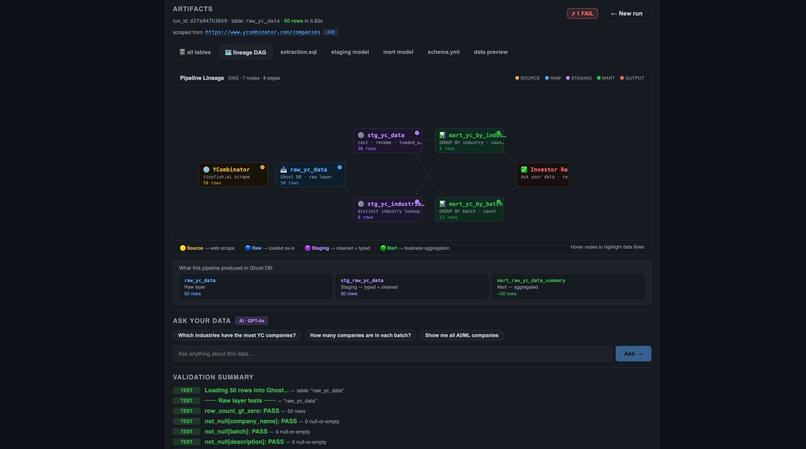806x449 pixels.
Task: Click the SOURCE legend color square
Action: (x=517, y=78)
